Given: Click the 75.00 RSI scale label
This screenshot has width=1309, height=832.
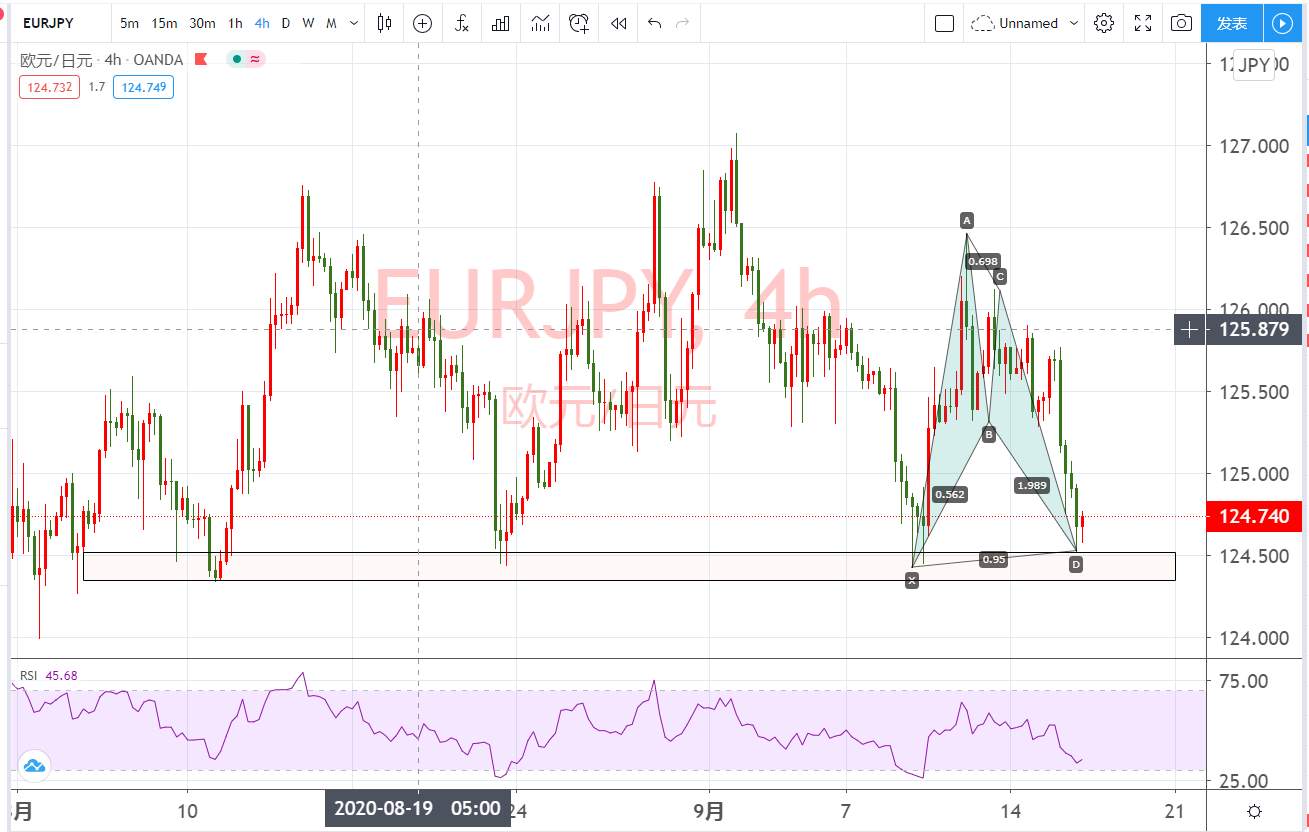Looking at the screenshot, I should [x=1245, y=681].
